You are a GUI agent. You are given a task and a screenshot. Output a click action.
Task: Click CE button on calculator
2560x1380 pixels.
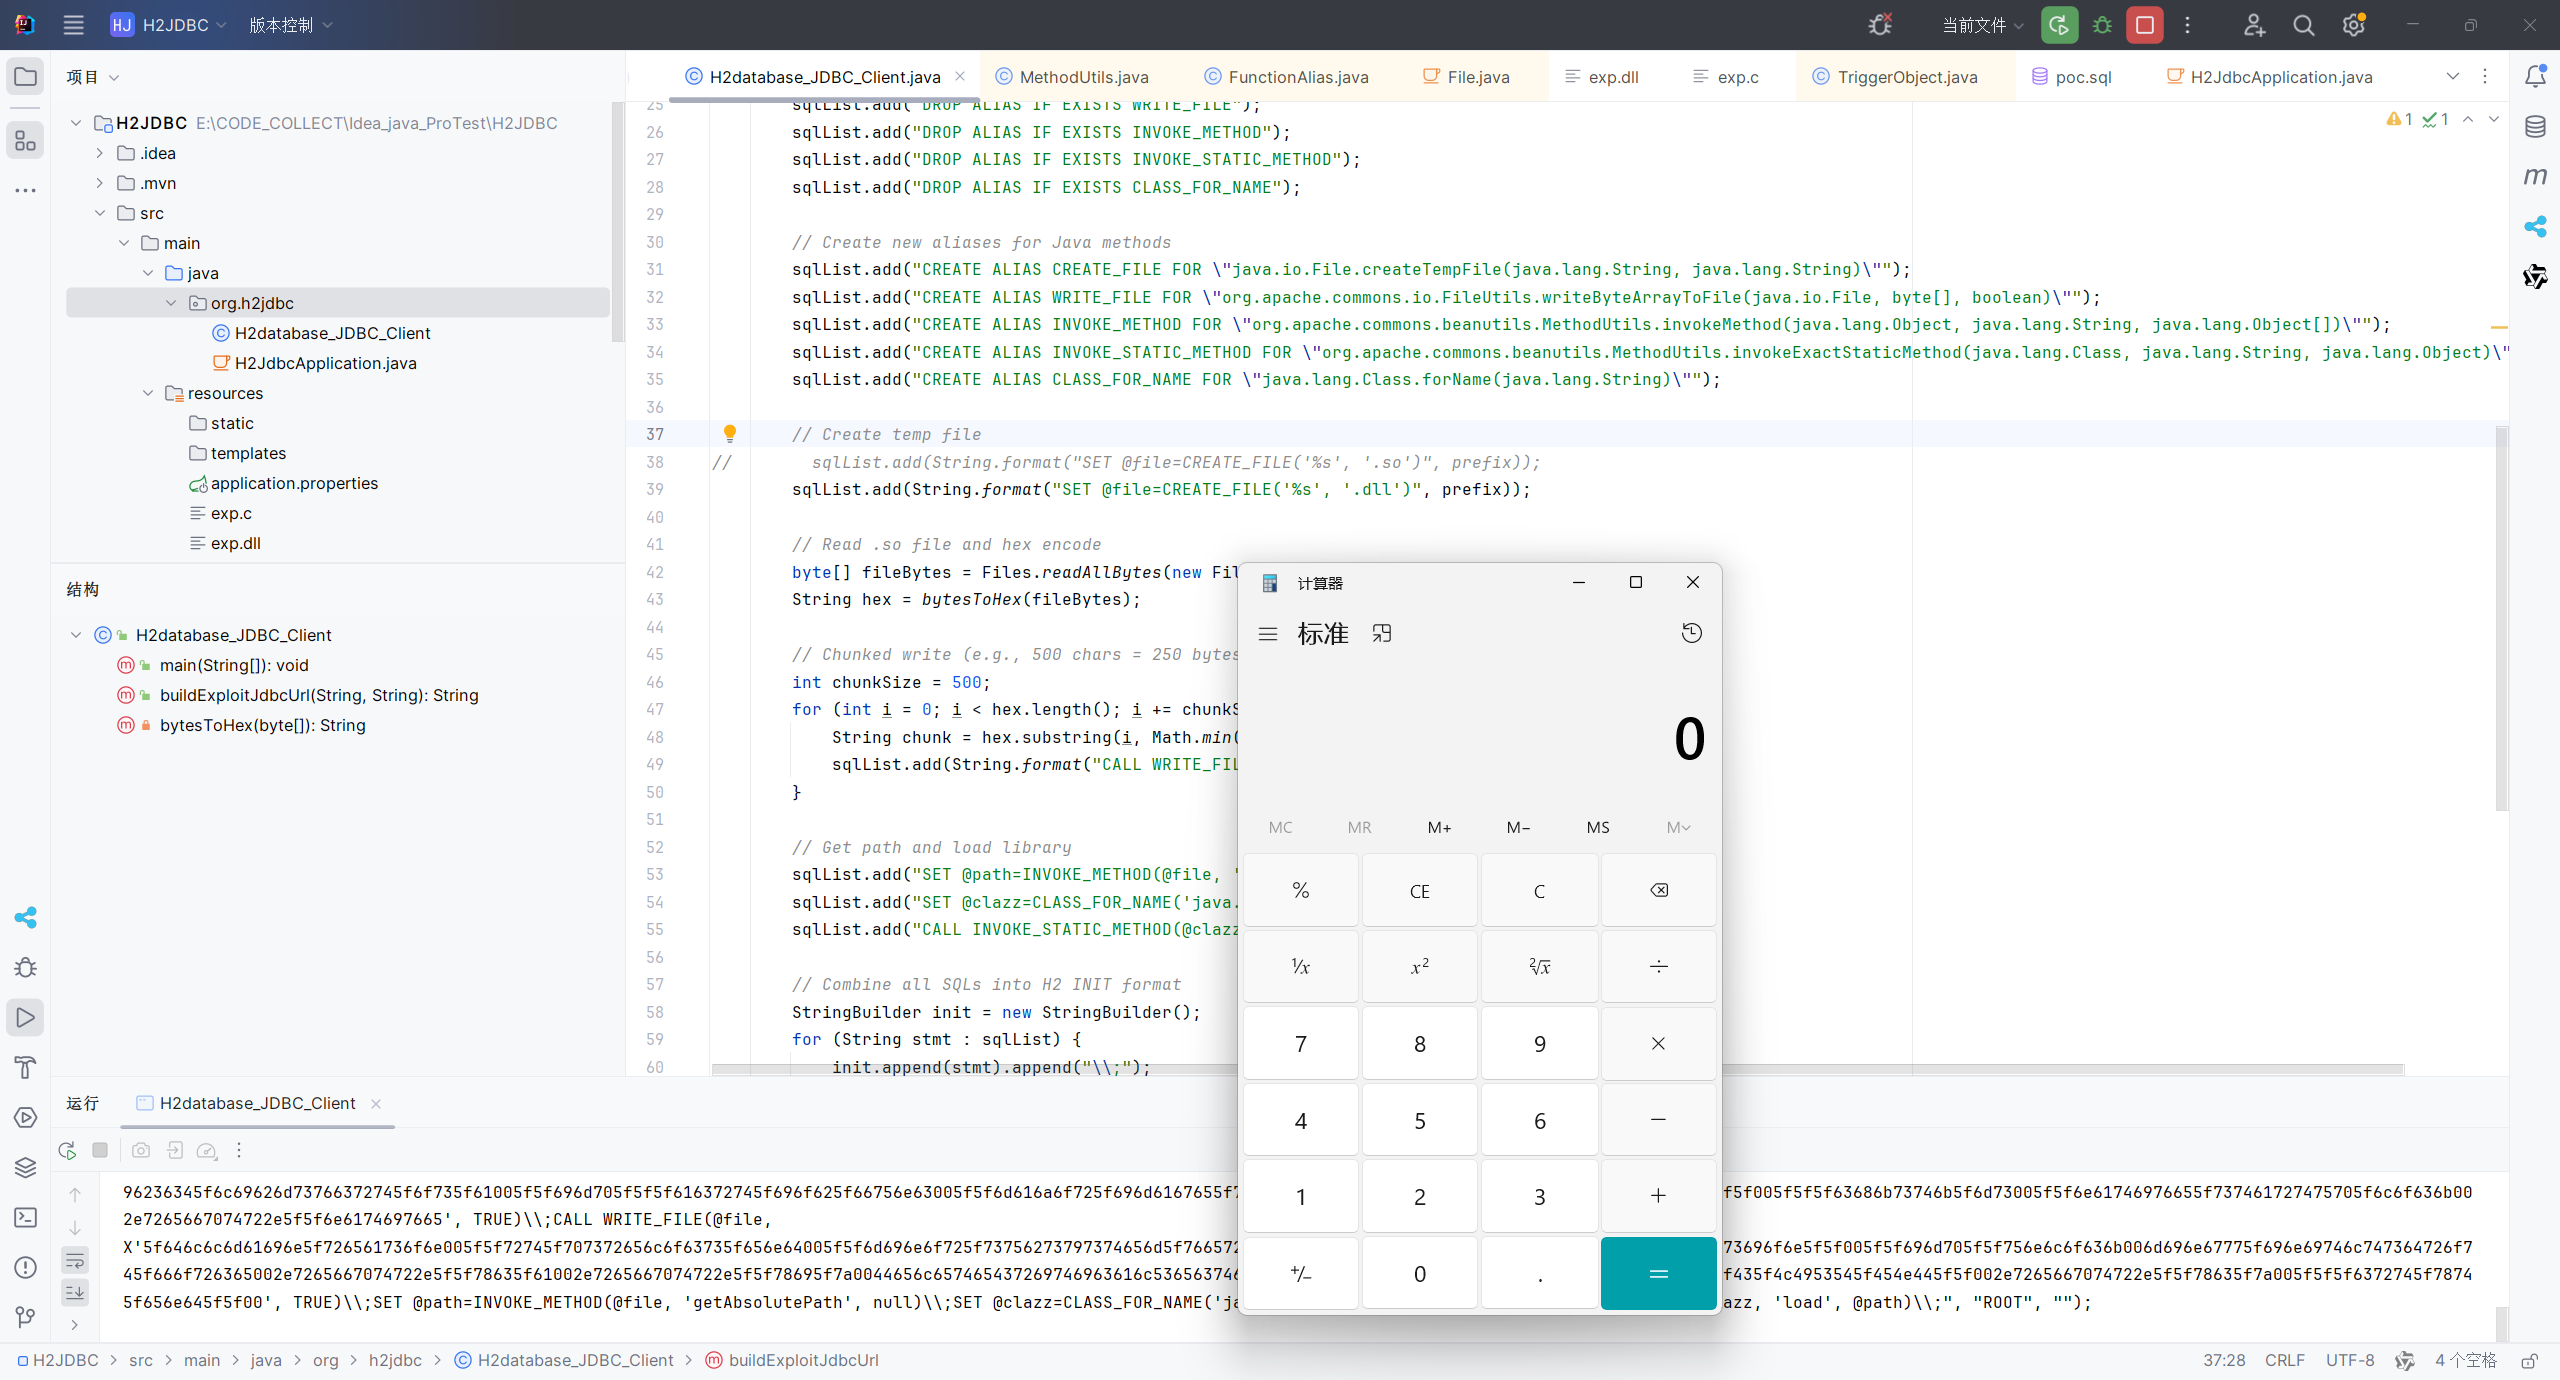[1419, 890]
